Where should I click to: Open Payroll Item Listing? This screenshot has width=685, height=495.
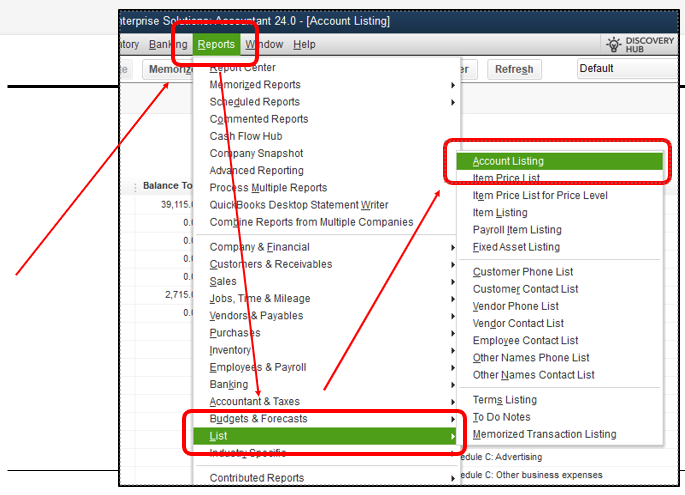560,230
